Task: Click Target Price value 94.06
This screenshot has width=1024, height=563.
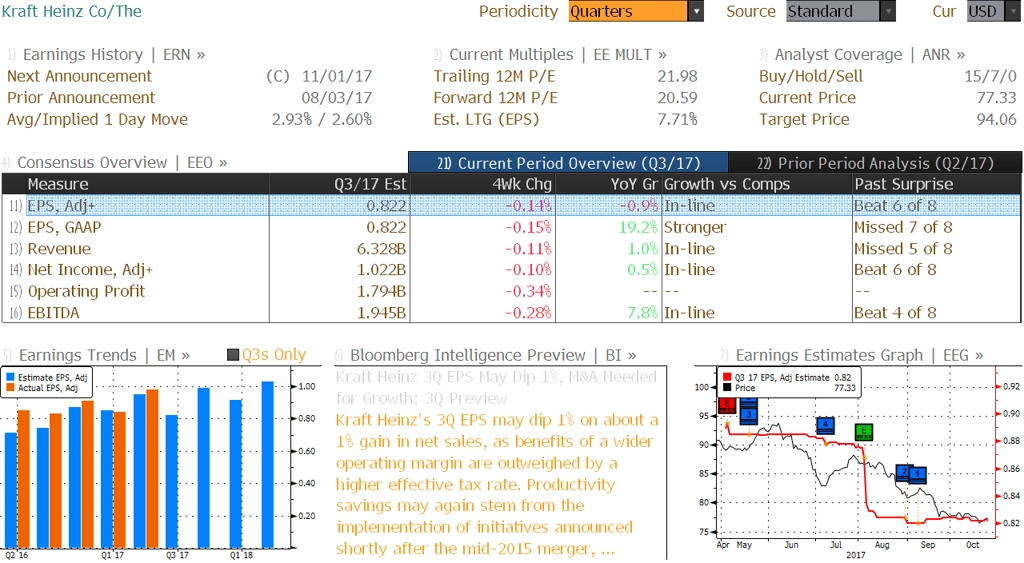Action: click(997, 120)
